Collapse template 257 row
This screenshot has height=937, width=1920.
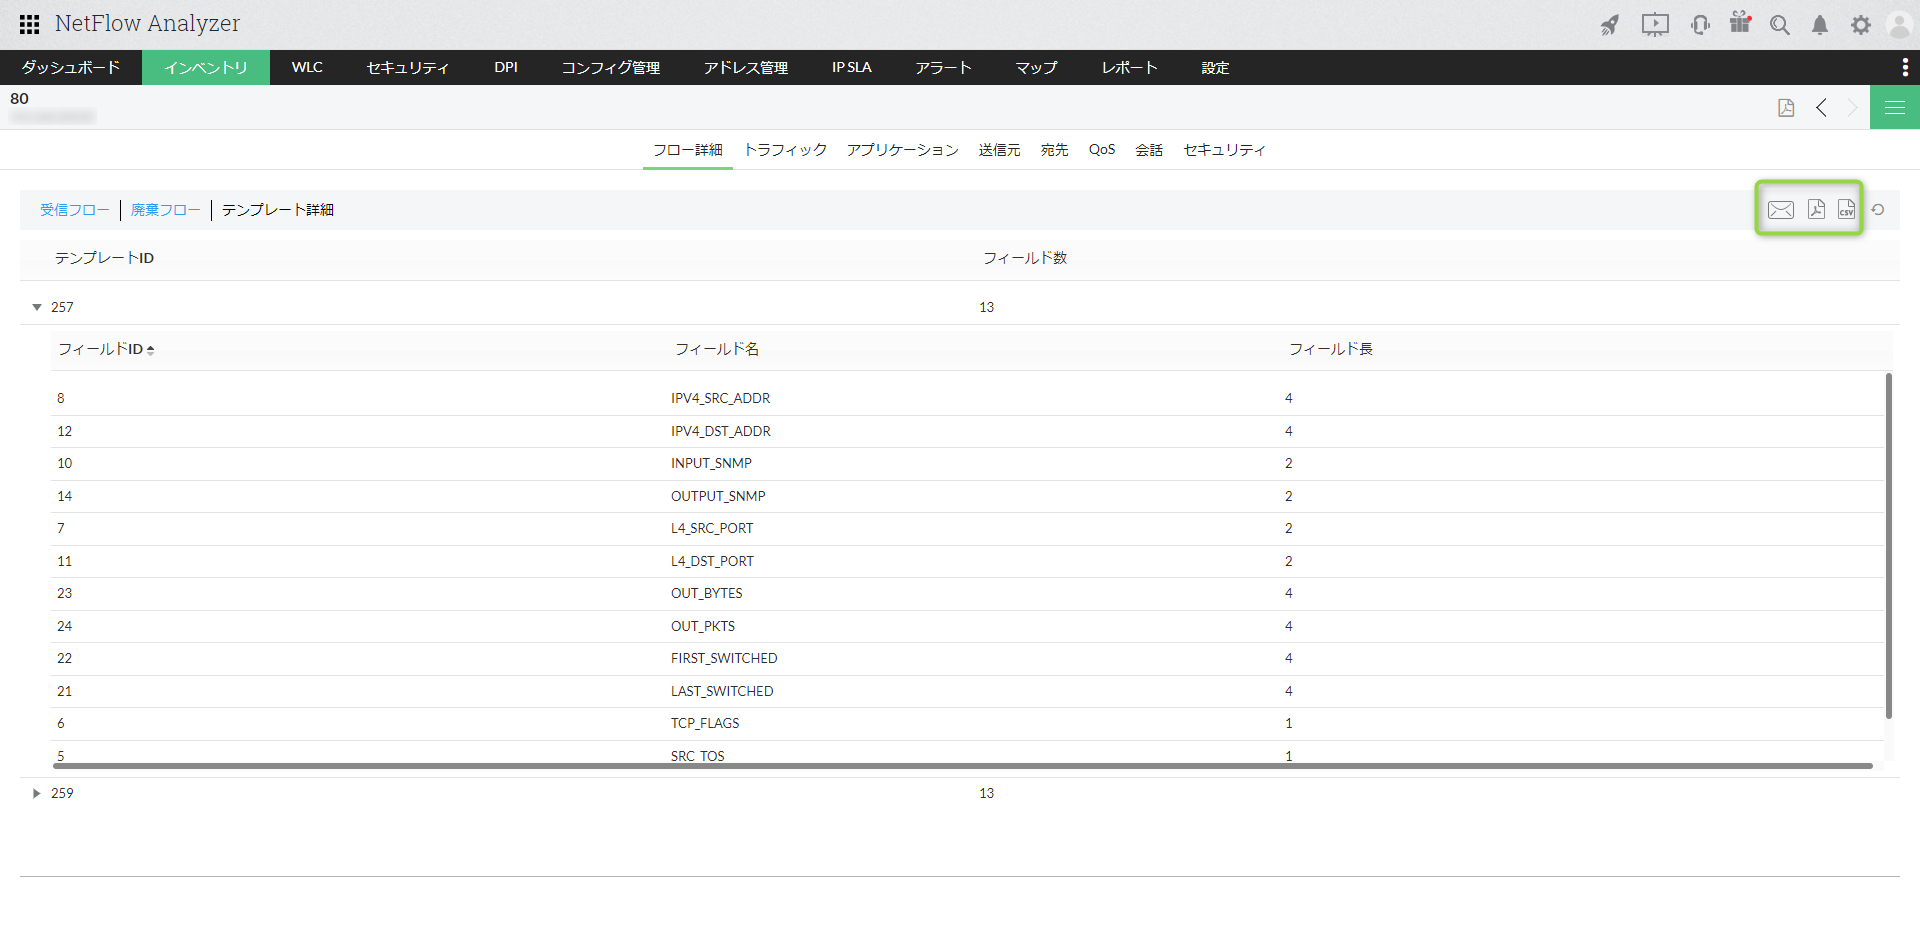pyautogui.click(x=37, y=307)
